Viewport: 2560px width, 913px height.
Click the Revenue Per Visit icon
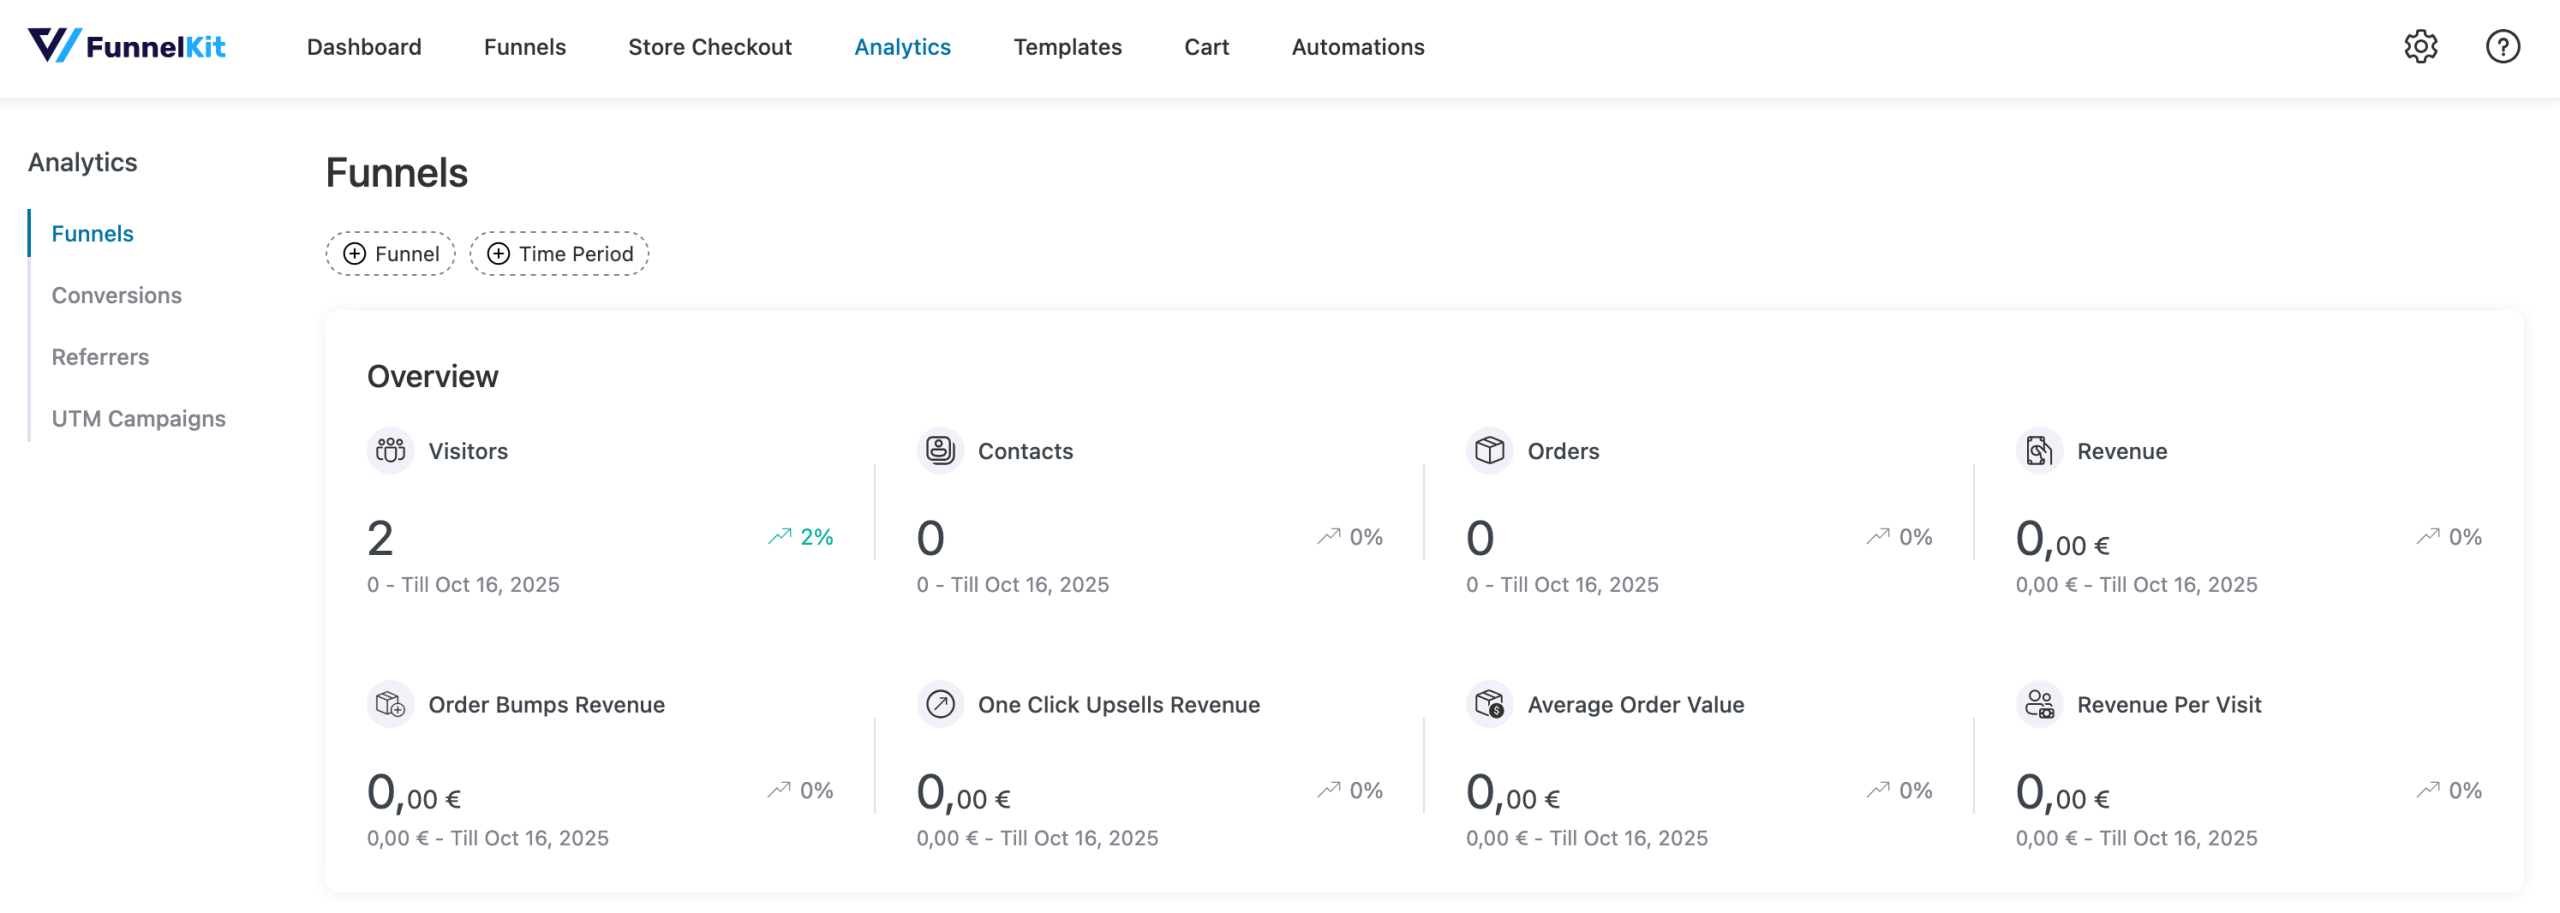click(x=2039, y=705)
